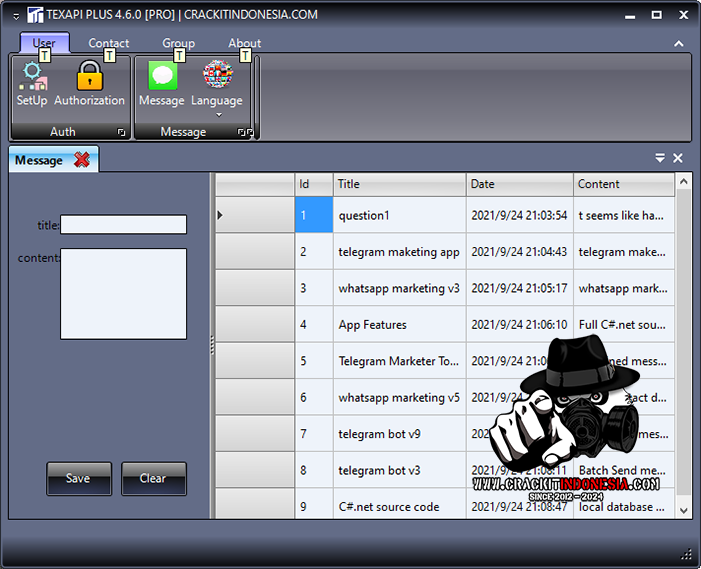The image size is (701, 569).
Task: Click the Authorization padlock icon
Action: [89, 77]
